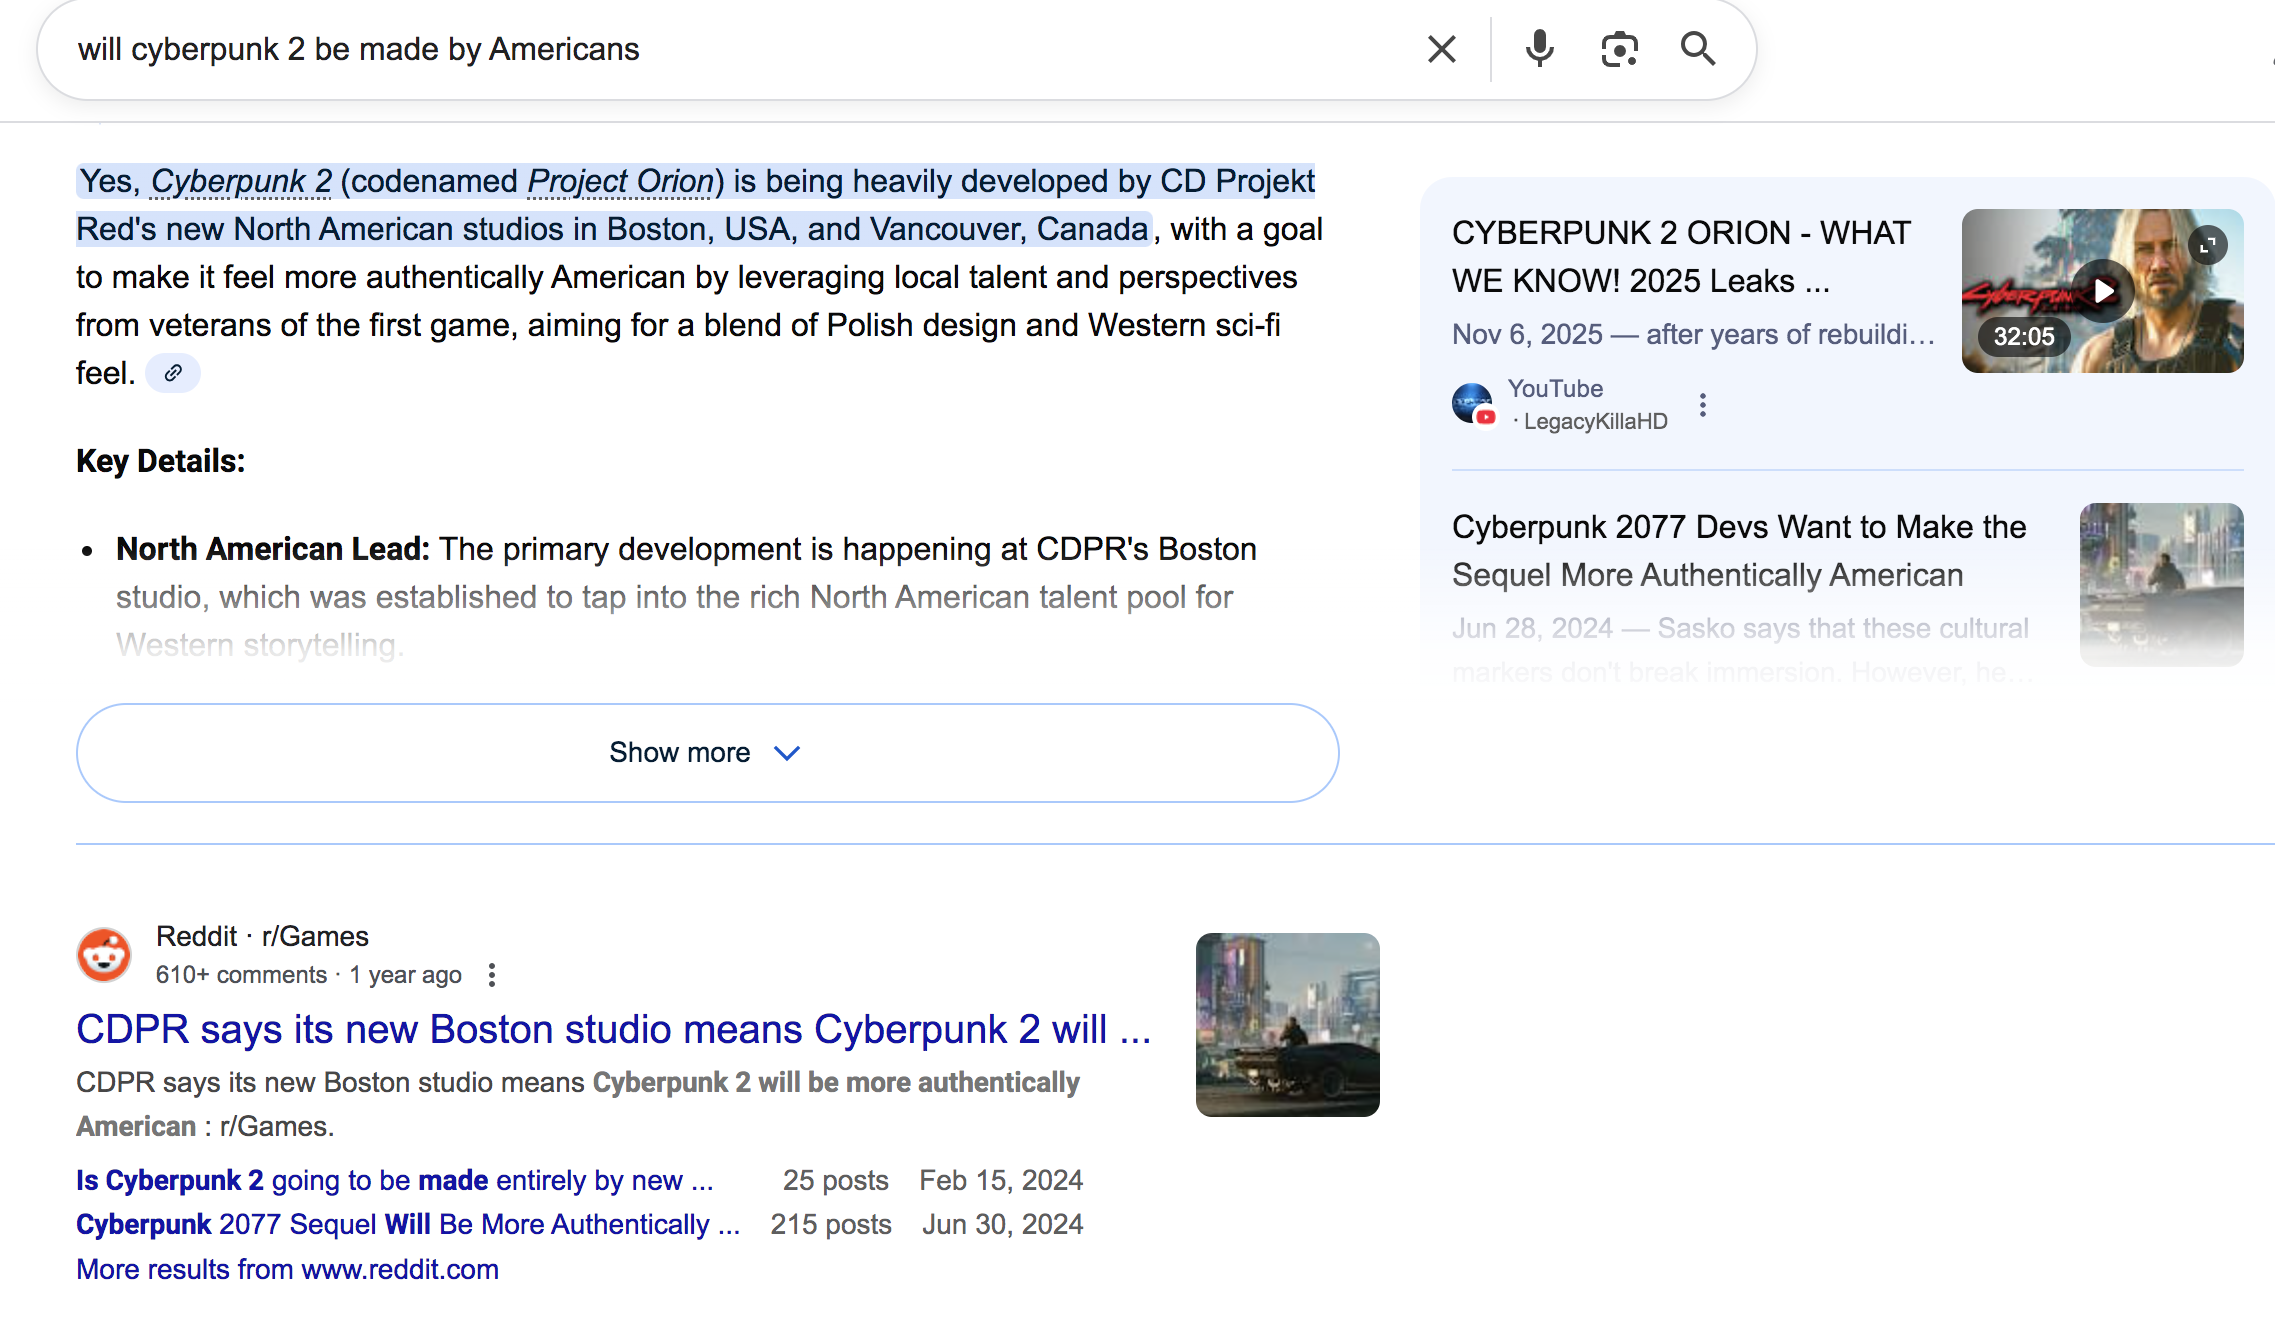Click the Show more chevron arrow
Screen dimensions: 2275x1323
click(x=787, y=753)
